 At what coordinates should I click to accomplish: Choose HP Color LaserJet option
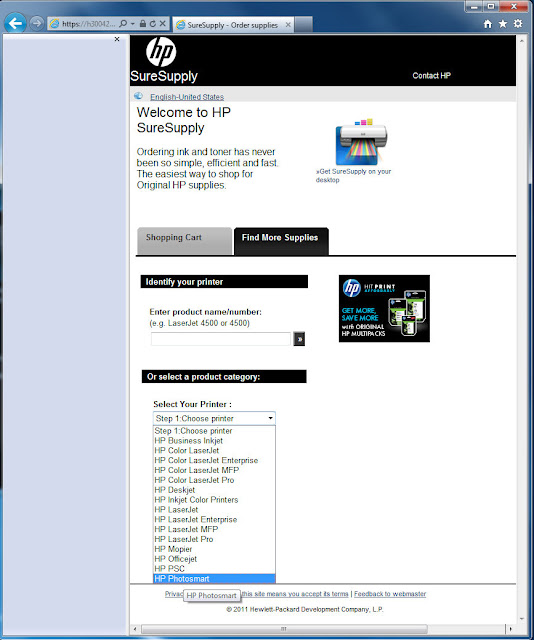coord(214,450)
